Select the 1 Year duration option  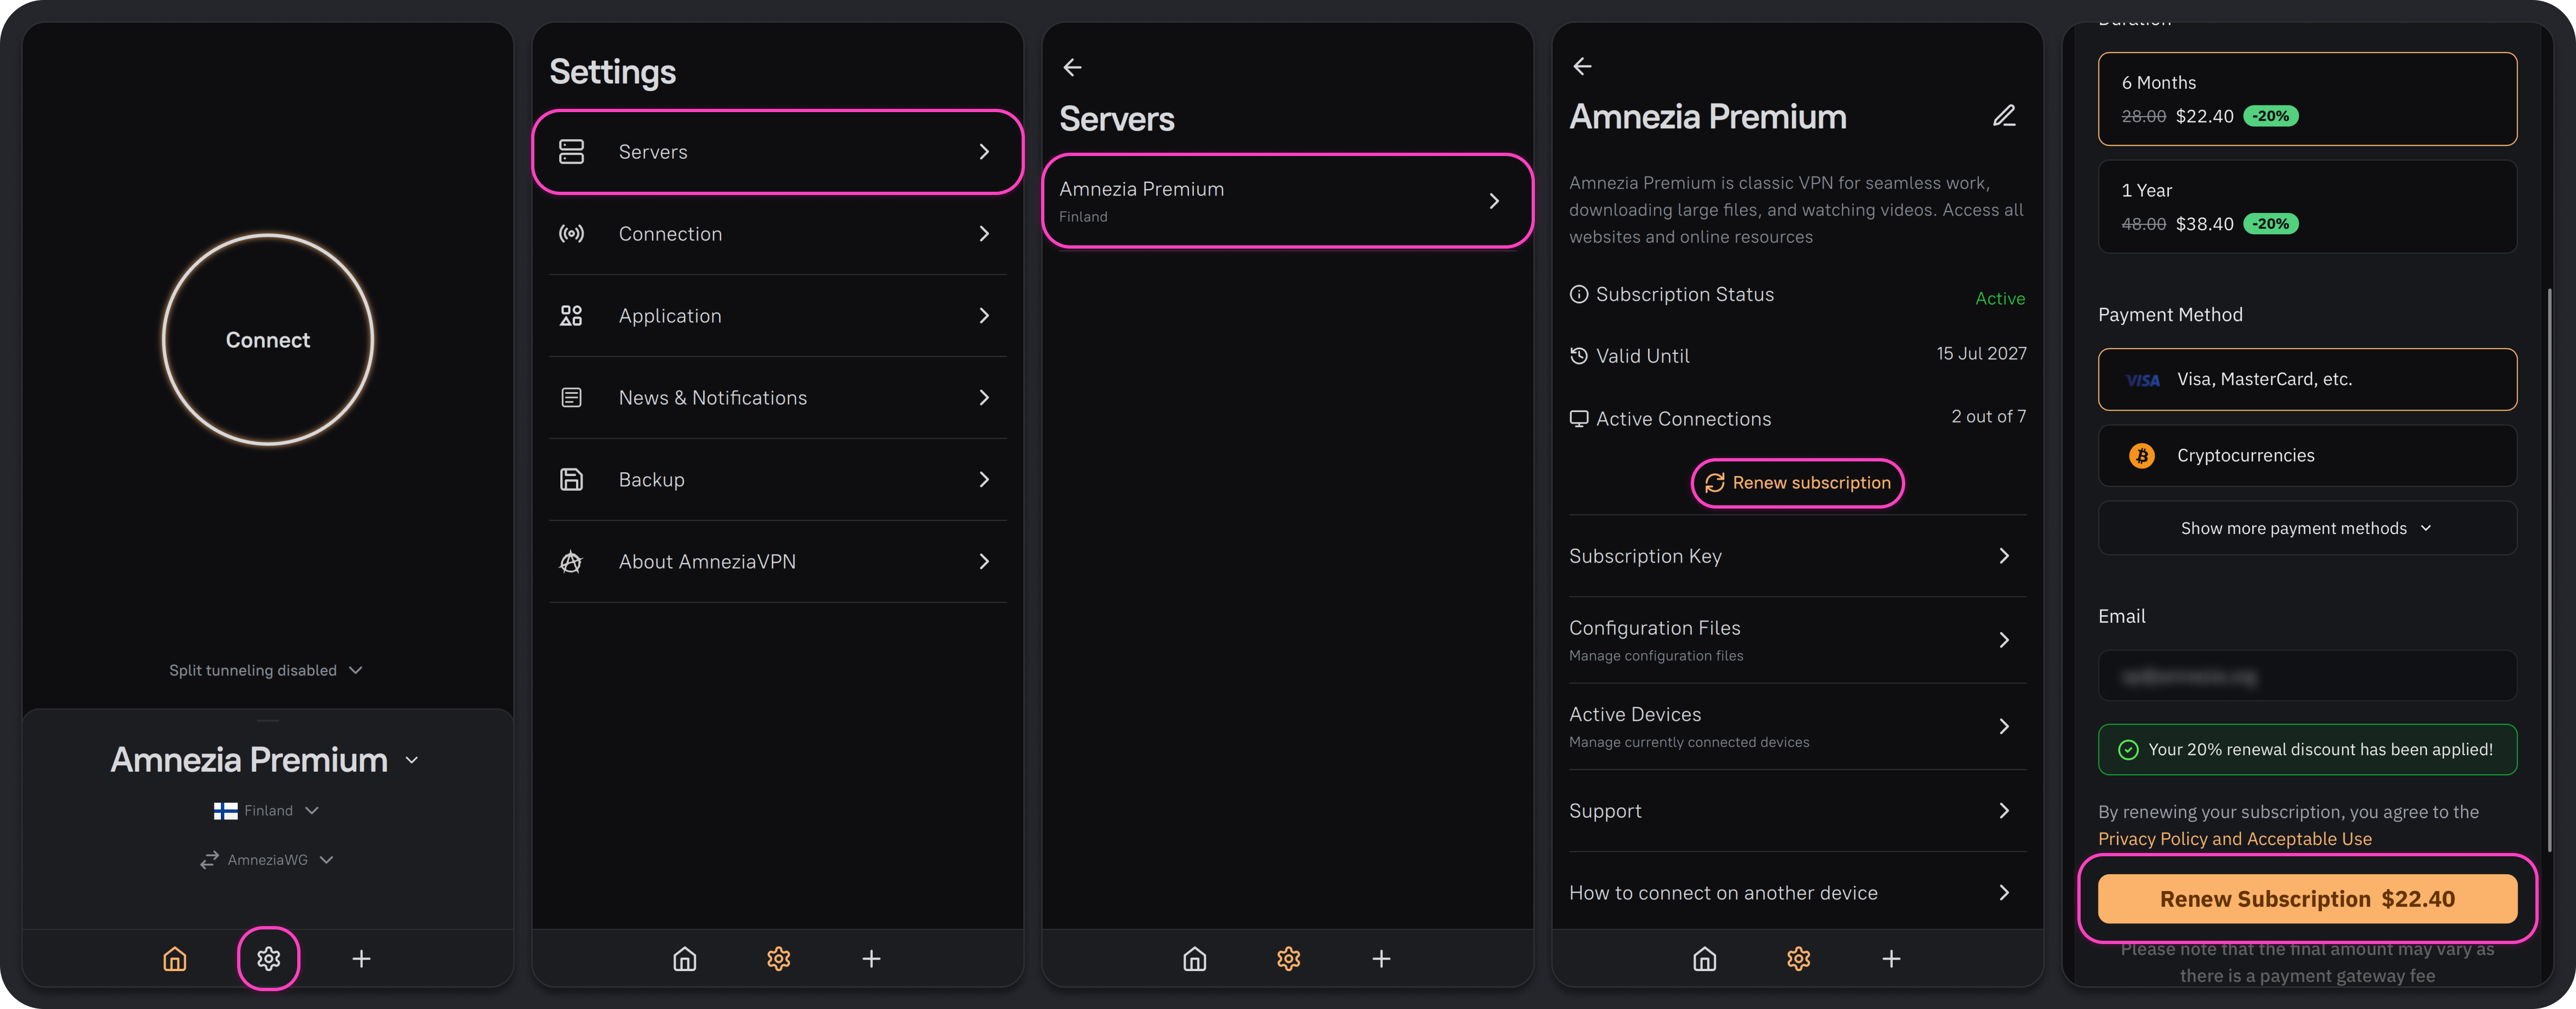[2307, 207]
